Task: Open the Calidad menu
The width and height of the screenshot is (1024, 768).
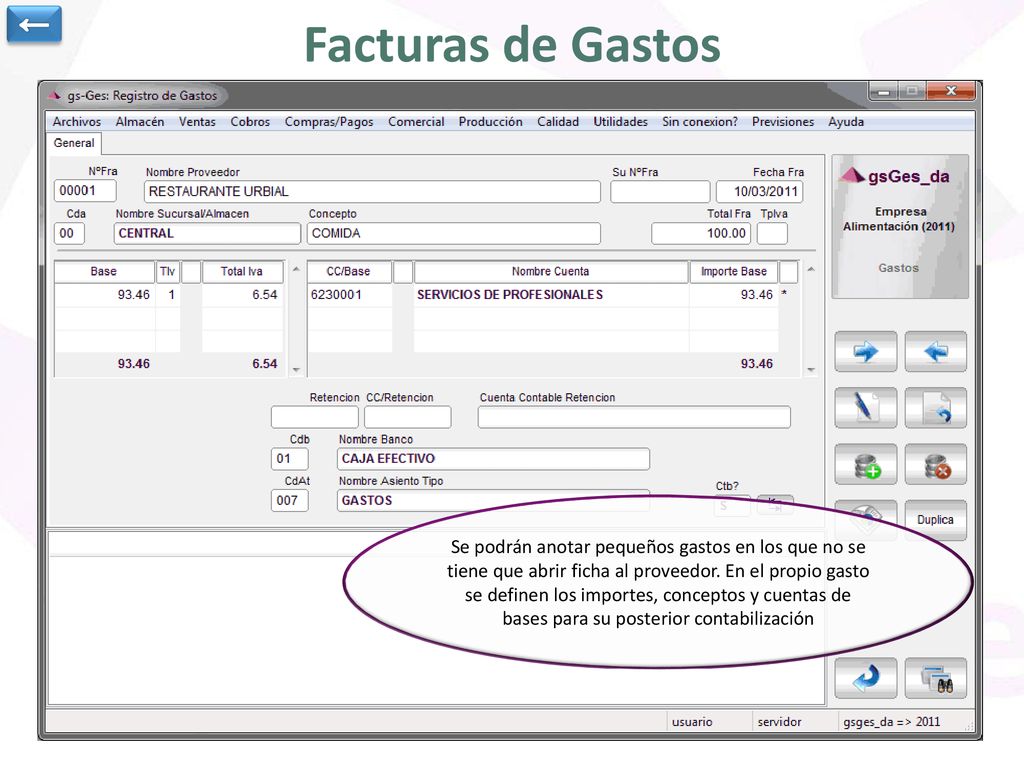Action: (x=558, y=121)
